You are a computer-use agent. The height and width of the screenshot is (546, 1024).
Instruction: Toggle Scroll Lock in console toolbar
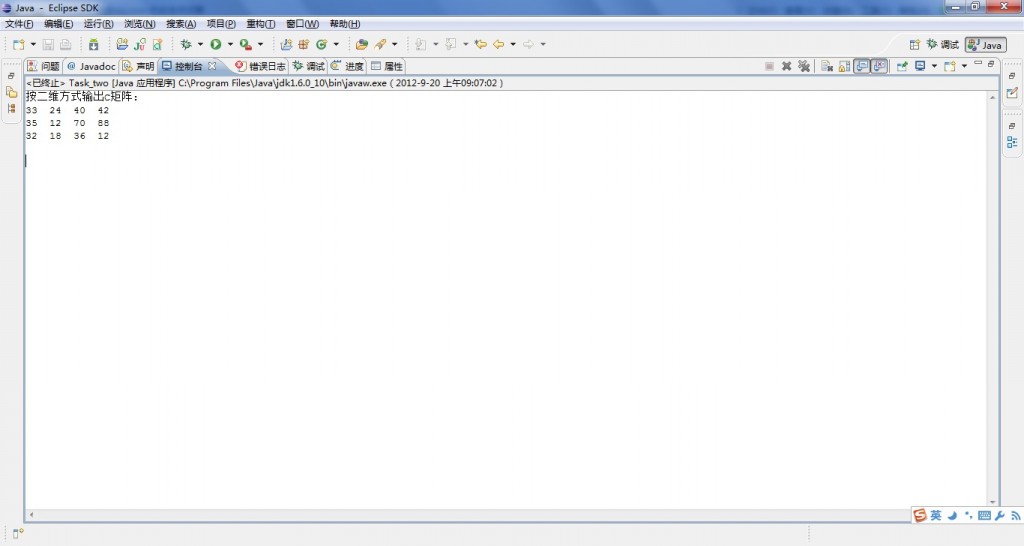pyautogui.click(x=844, y=66)
